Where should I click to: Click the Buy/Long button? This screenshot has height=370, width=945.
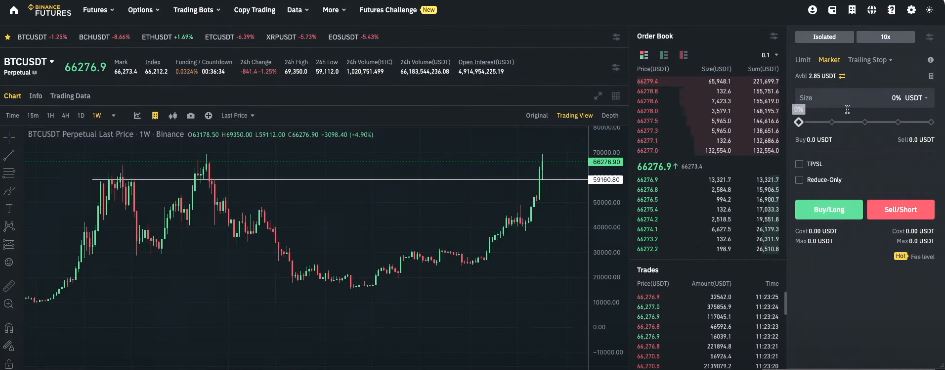[829, 210]
